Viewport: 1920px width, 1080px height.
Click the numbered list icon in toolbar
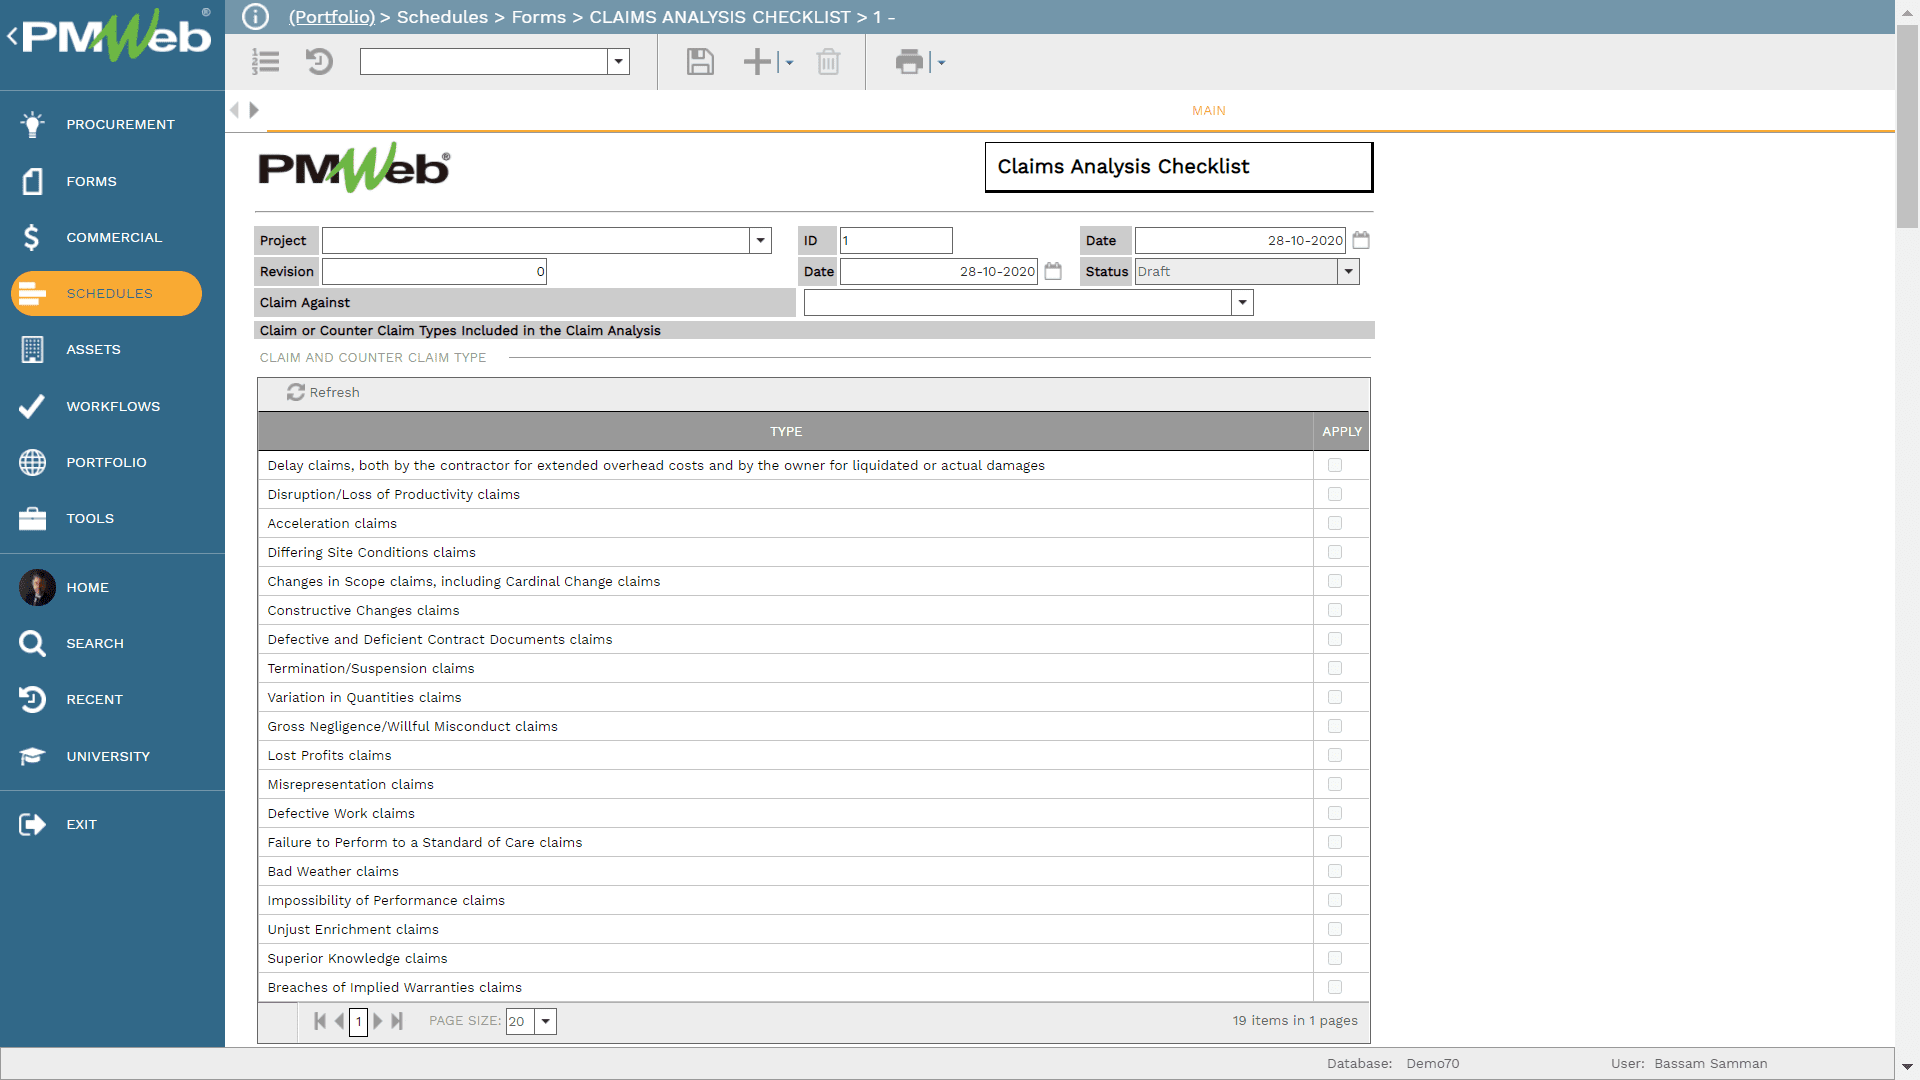pos(266,62)
